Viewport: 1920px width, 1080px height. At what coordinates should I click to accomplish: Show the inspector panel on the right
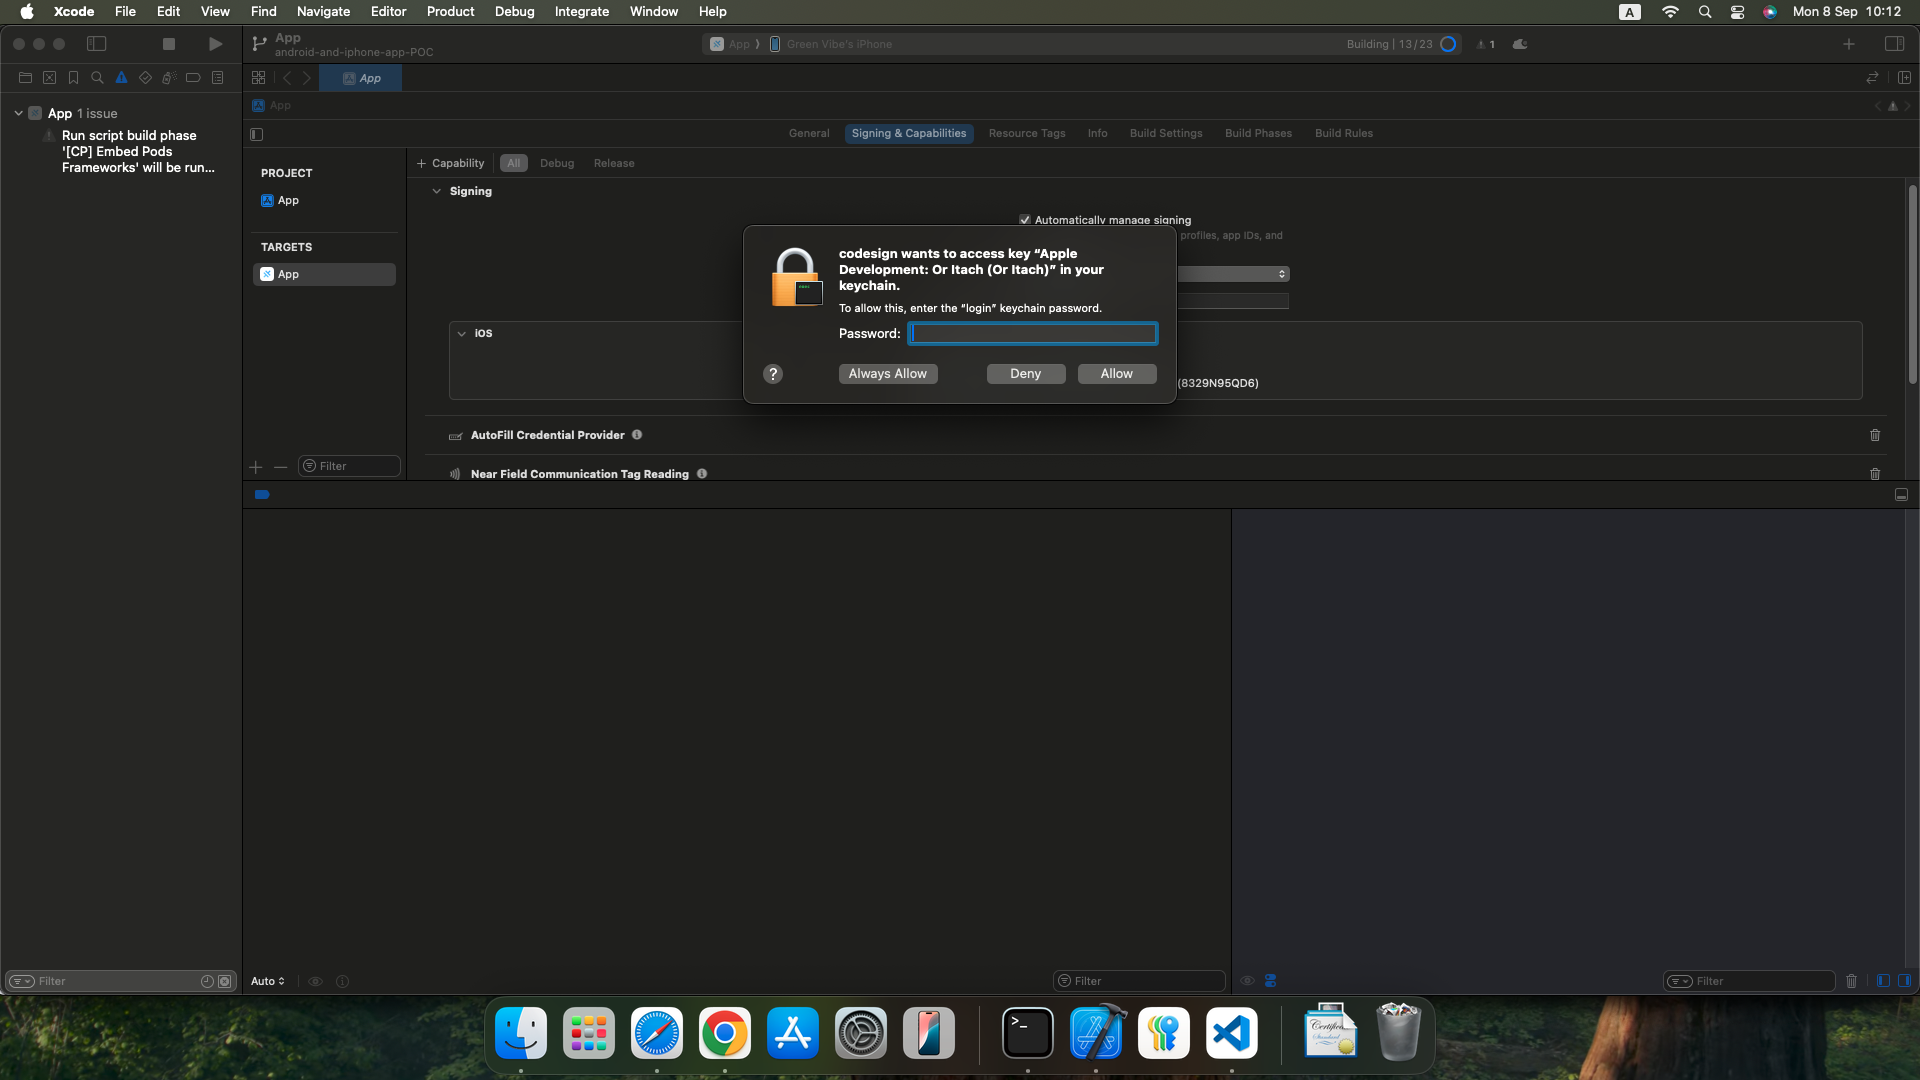1894,44
